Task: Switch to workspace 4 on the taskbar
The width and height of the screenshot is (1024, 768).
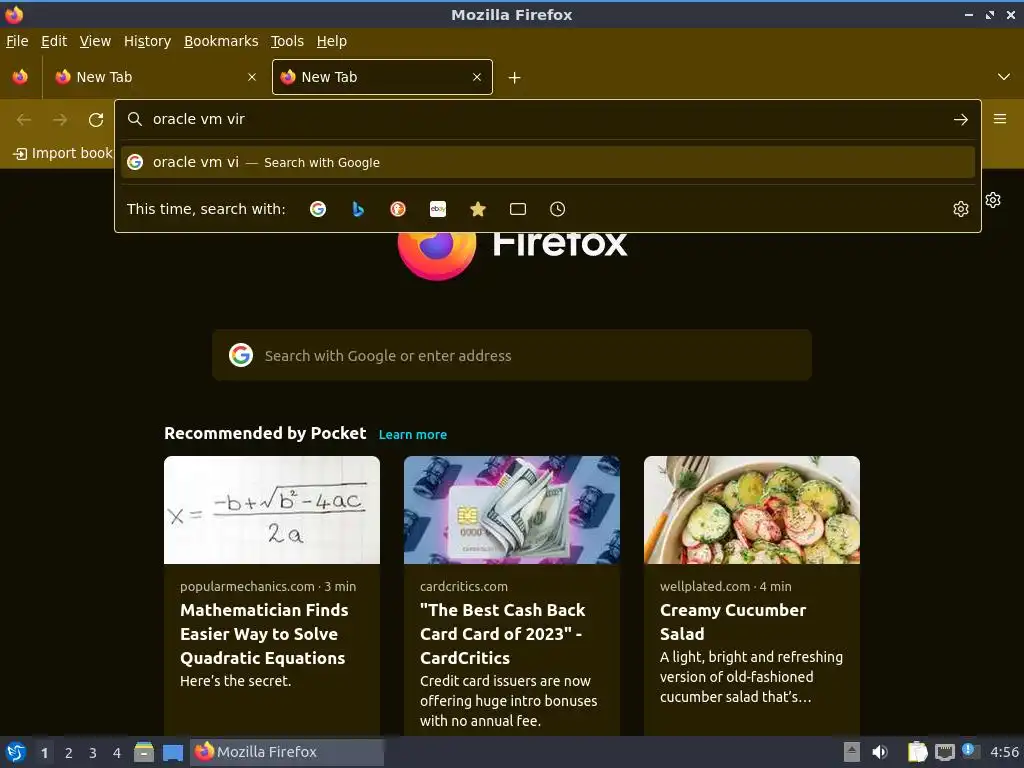Action: point(117,753)
